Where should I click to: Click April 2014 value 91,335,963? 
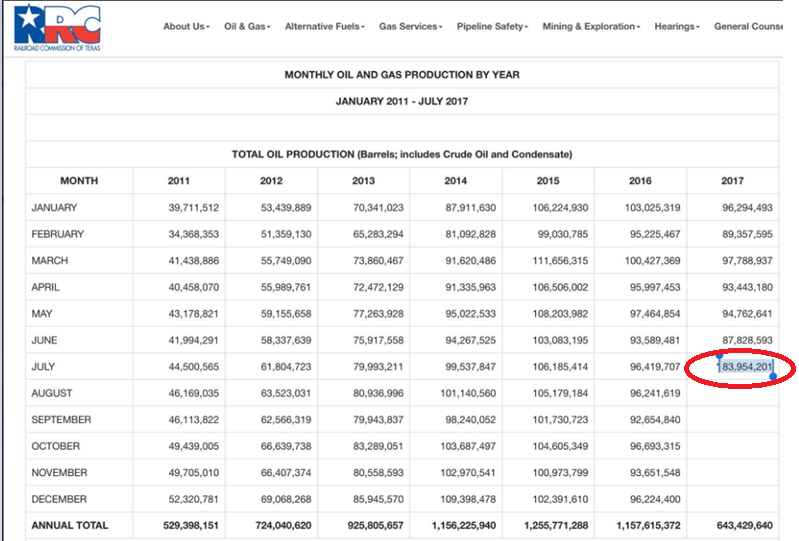click(470, 287)
